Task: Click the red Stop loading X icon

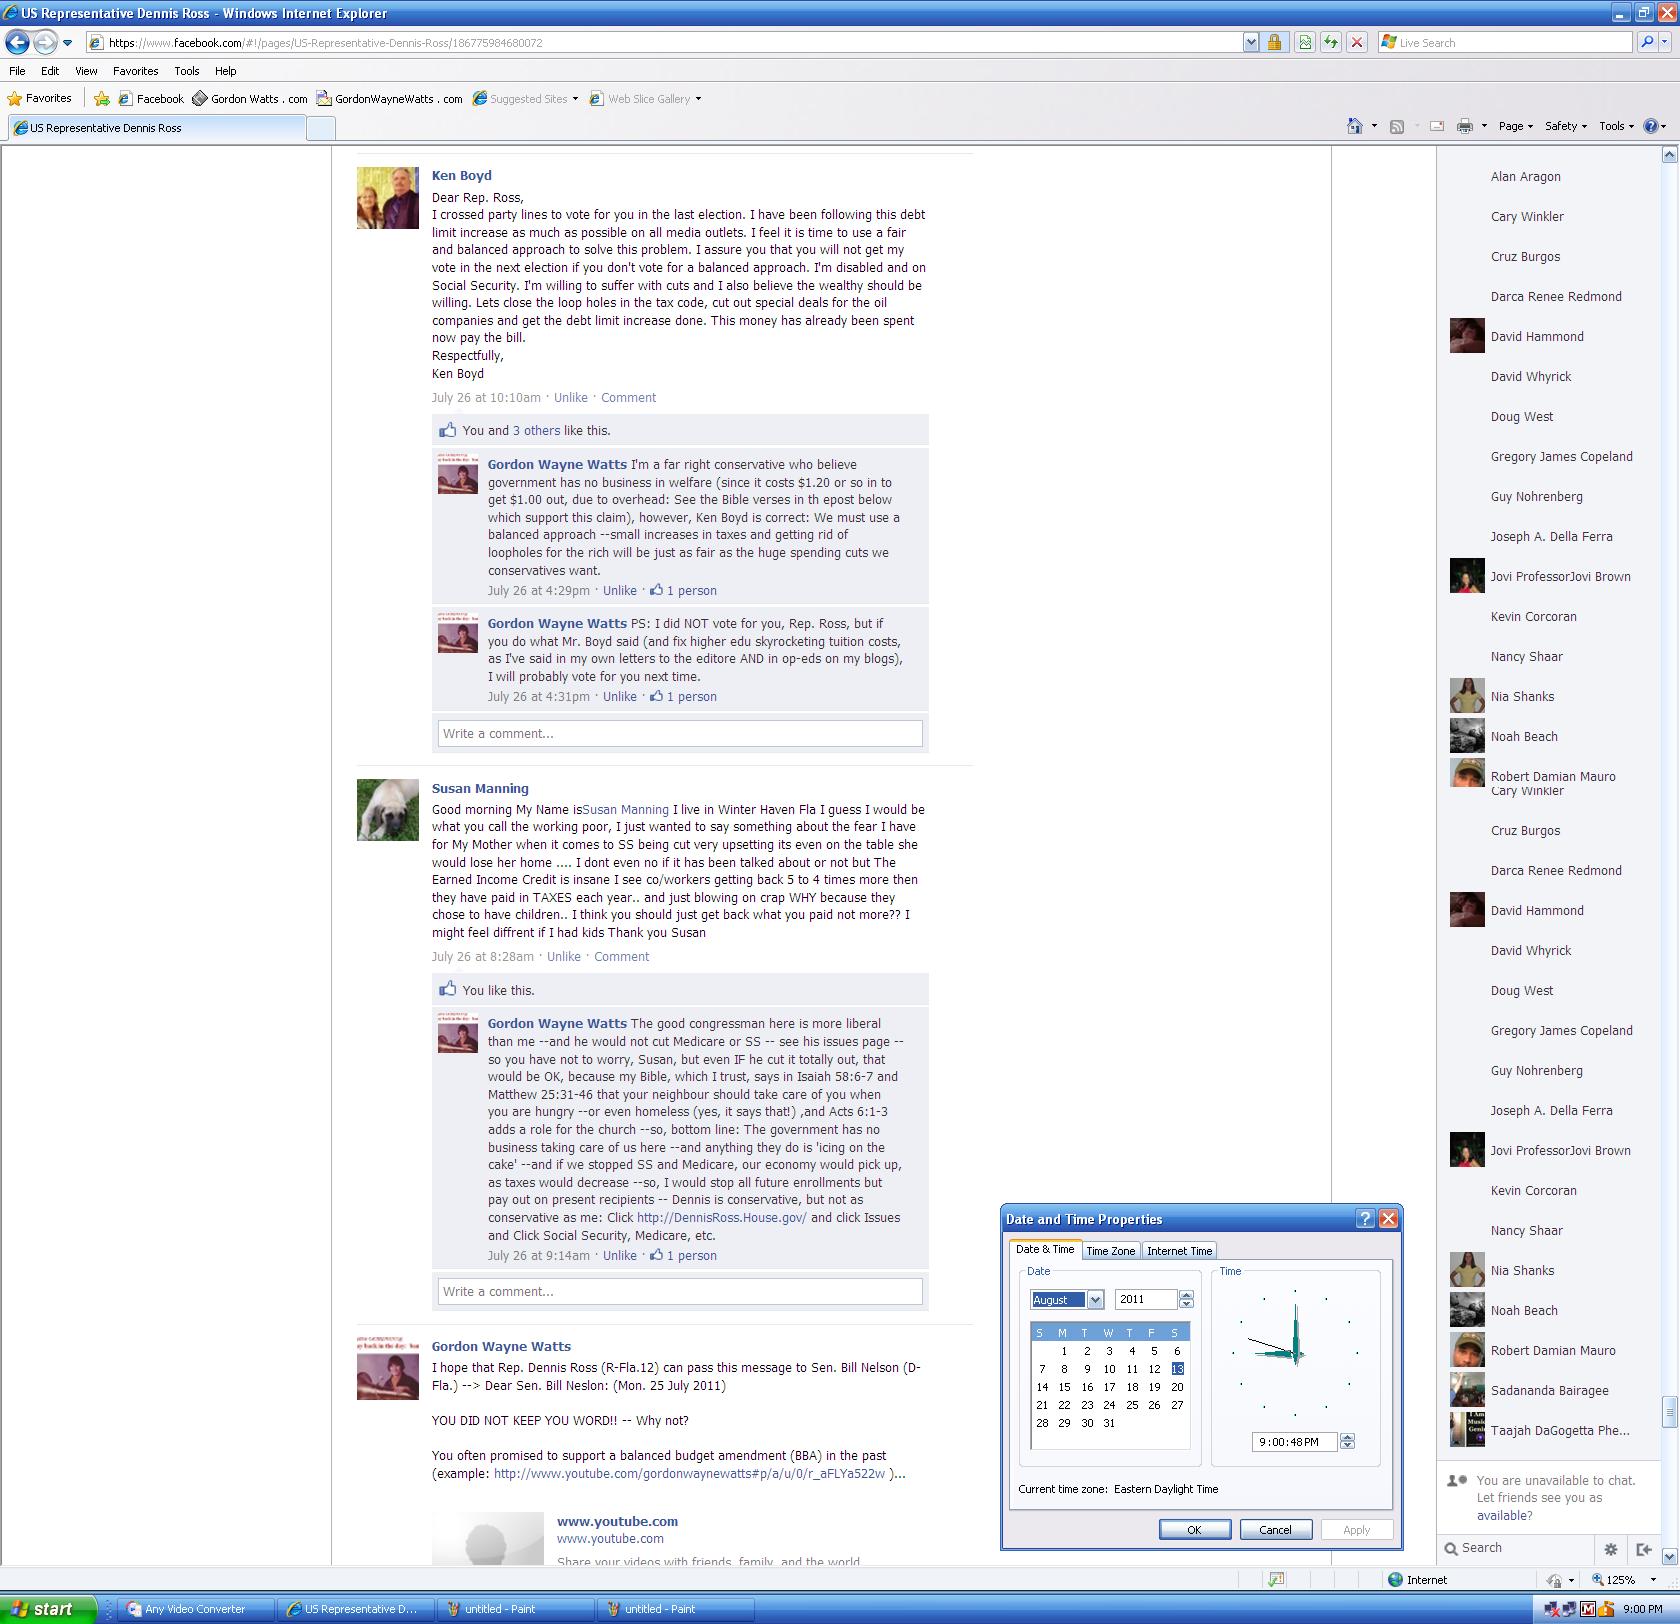Action: 1356,42
